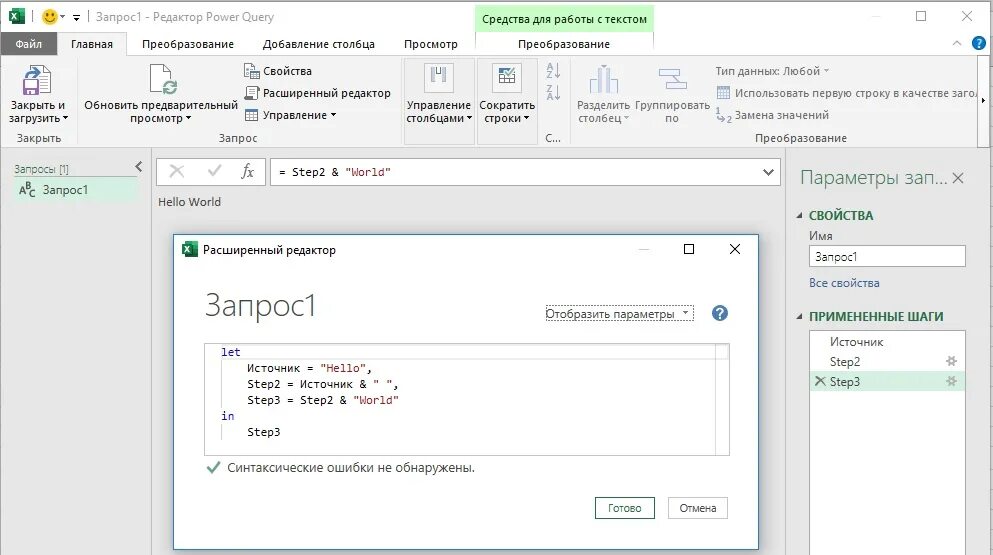Expand the Refresh Preview dropdown arrow
Image resolution: width=993 pixels, height=555 pixels.
(188, 118)
